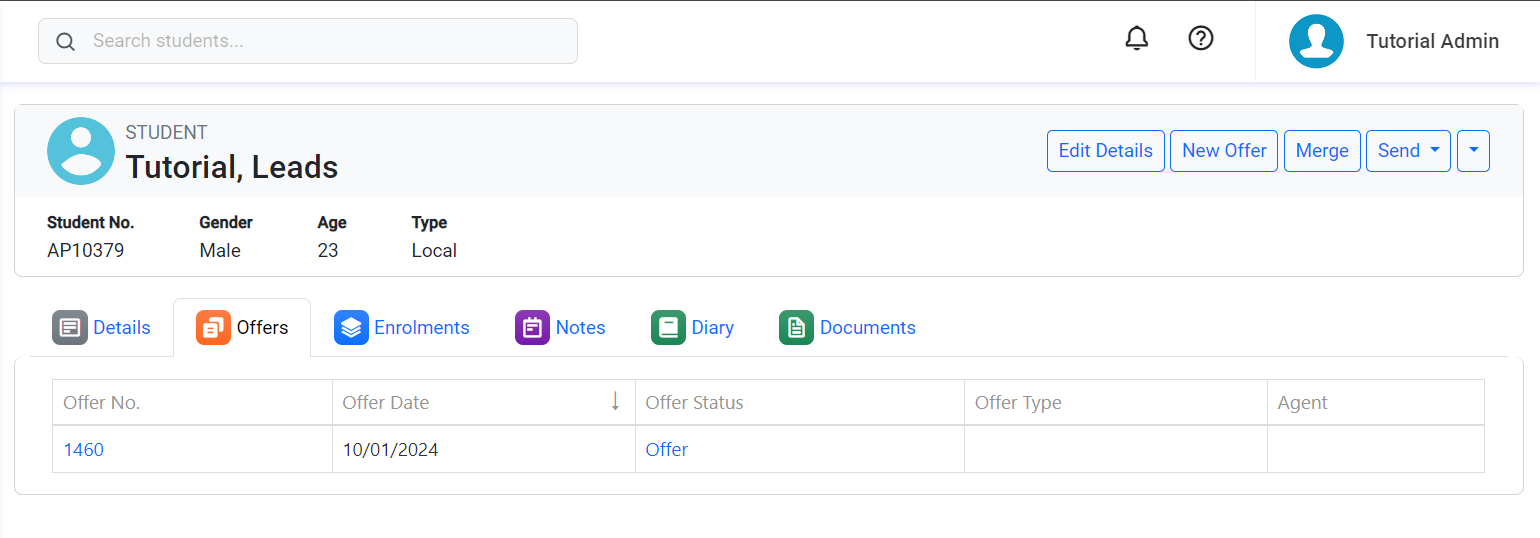
Task: Click the Tutorial Admin avatar icon
Action: (x=1315, y=41)
